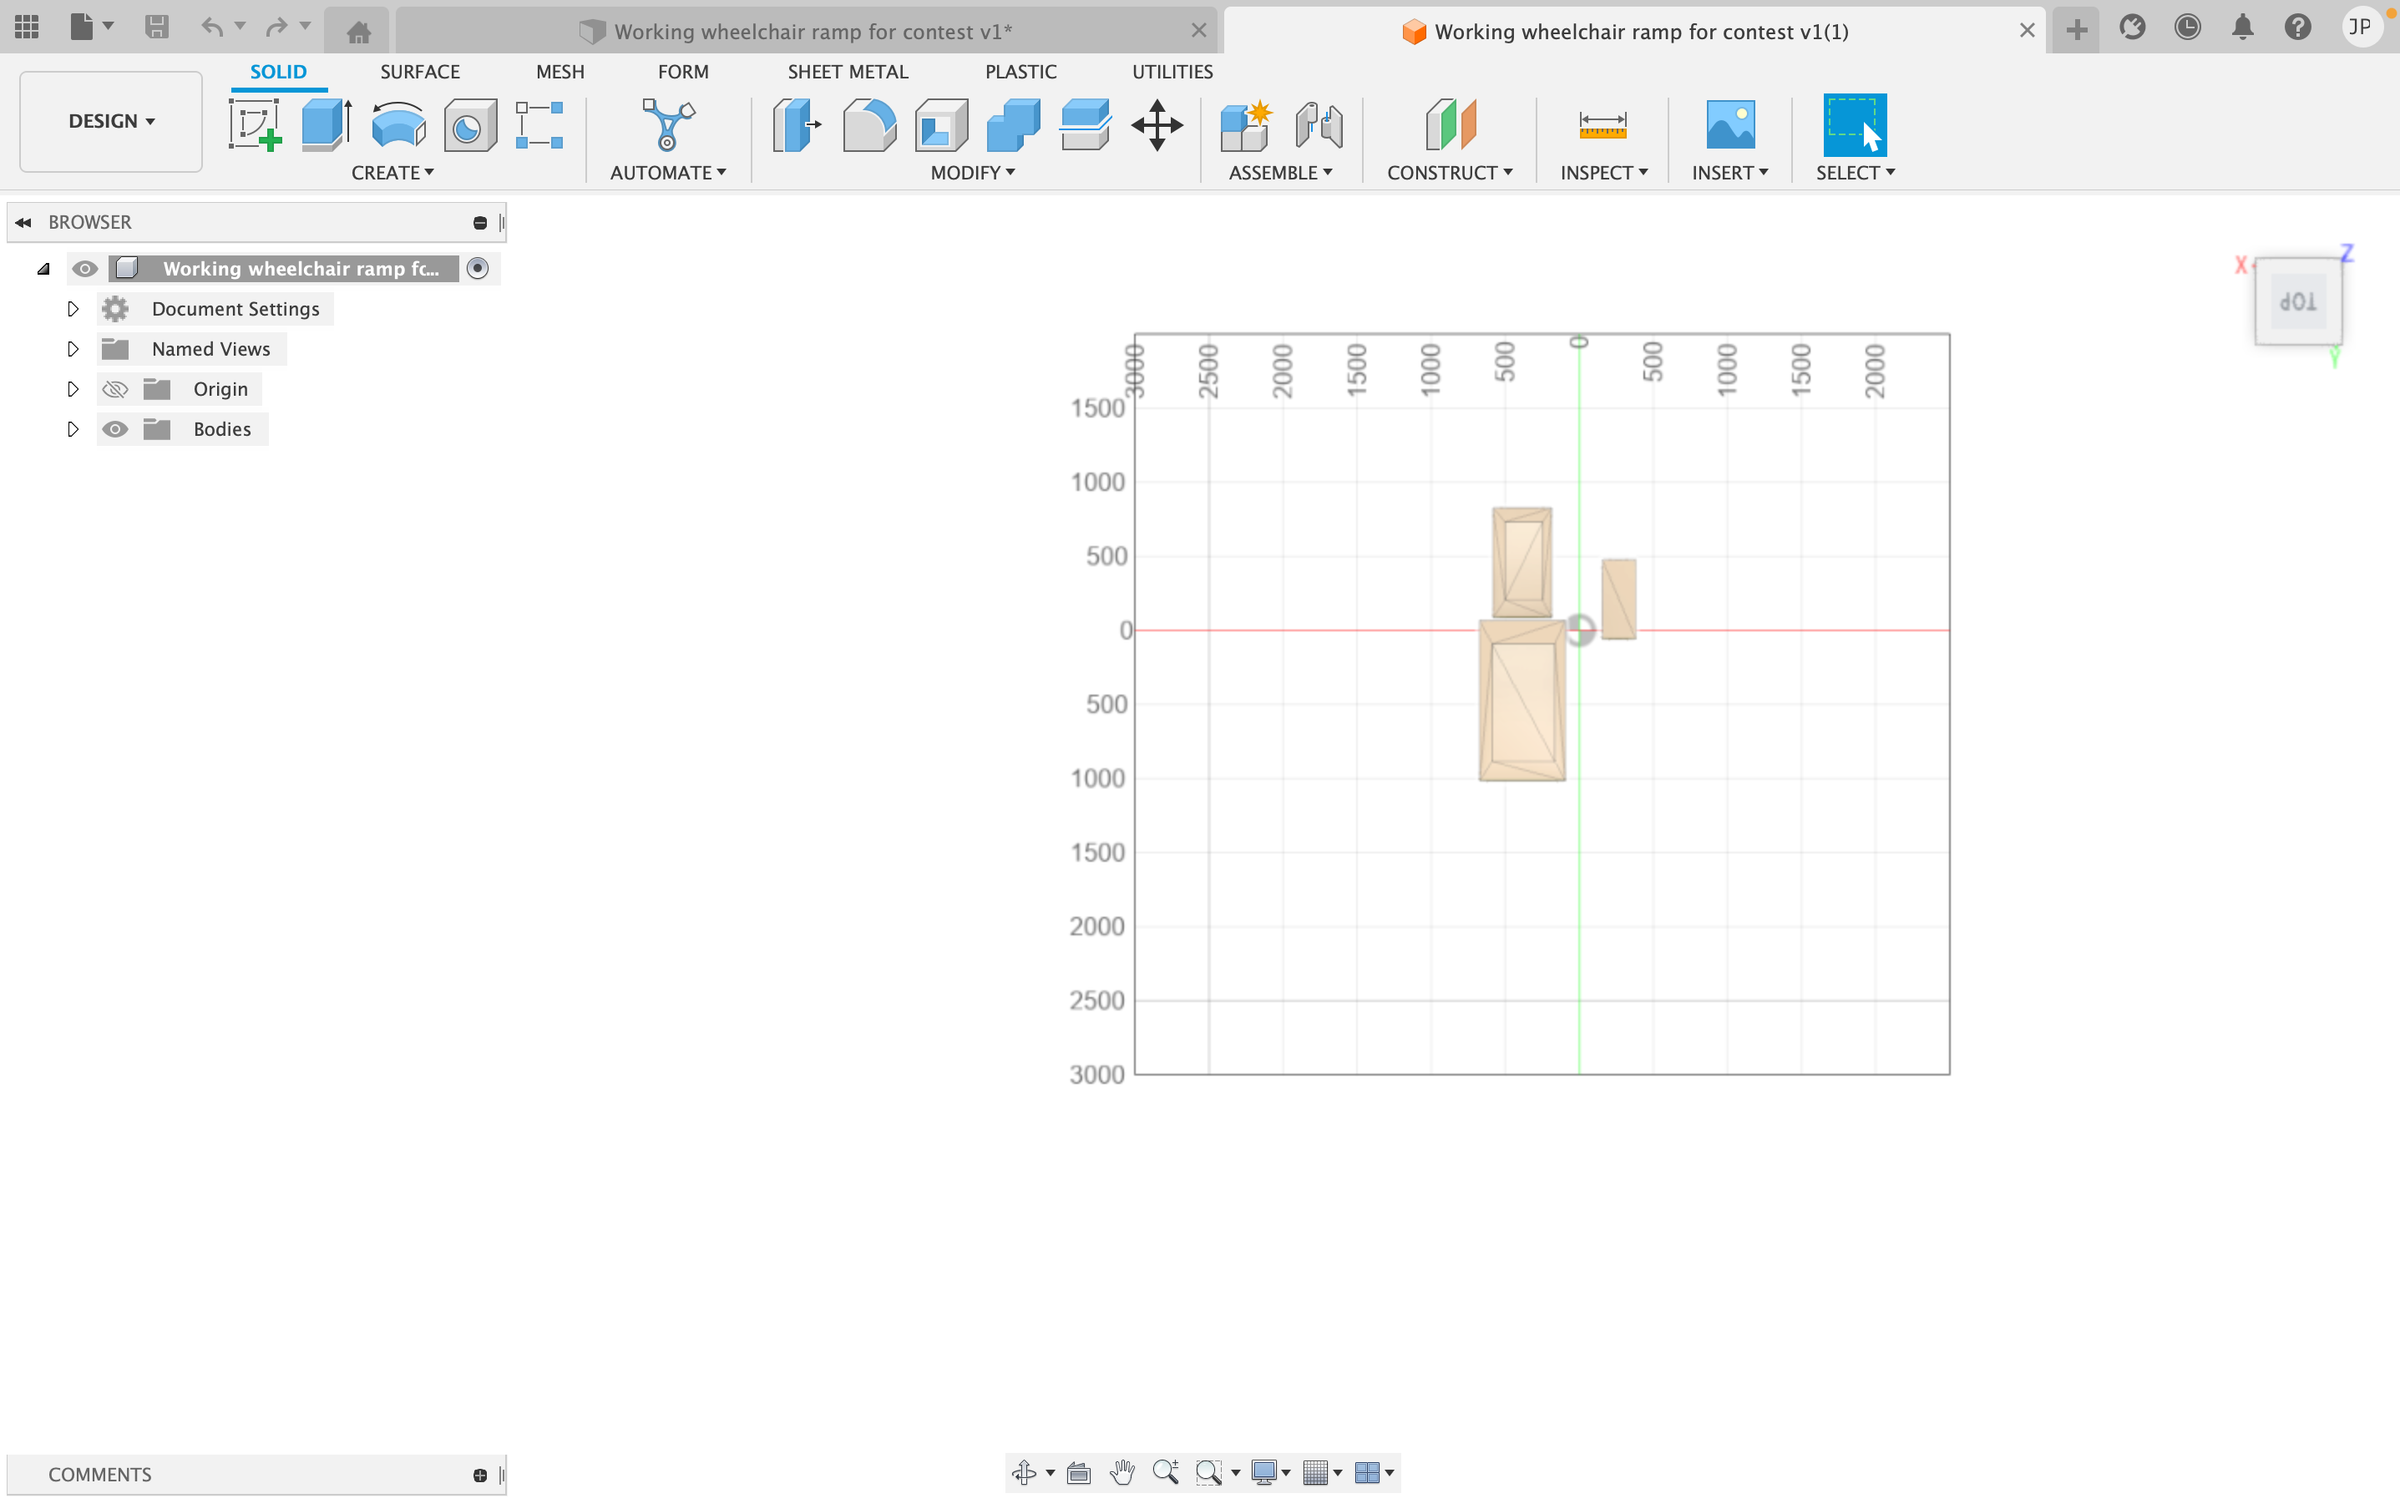This screenshot has width=2400, height=1503.
Task: Switch to the SURFACE tab
Action: [419, 72]
